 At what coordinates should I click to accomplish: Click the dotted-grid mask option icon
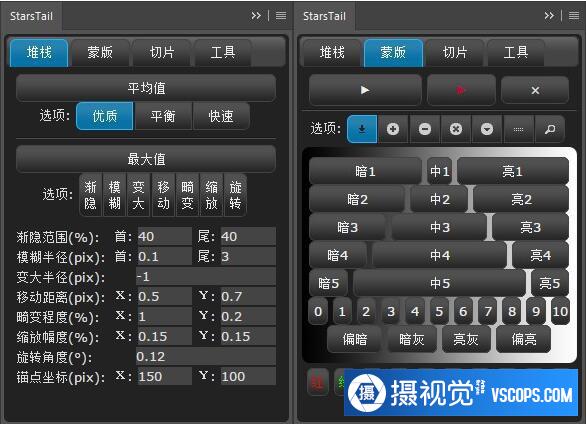(x=518, y=129)
